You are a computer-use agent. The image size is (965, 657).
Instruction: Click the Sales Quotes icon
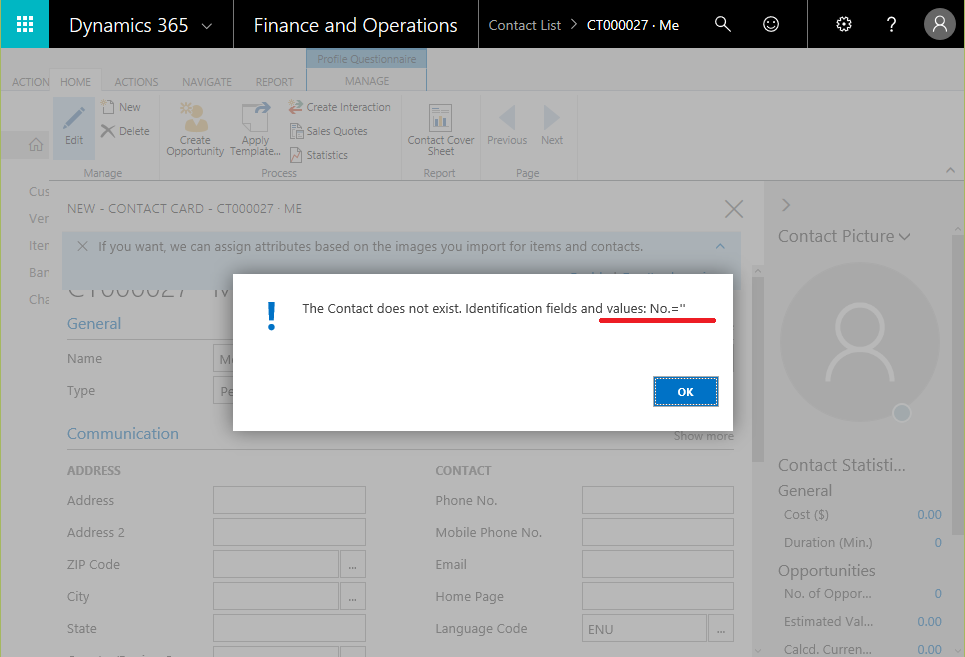click(x=297, y=131)
